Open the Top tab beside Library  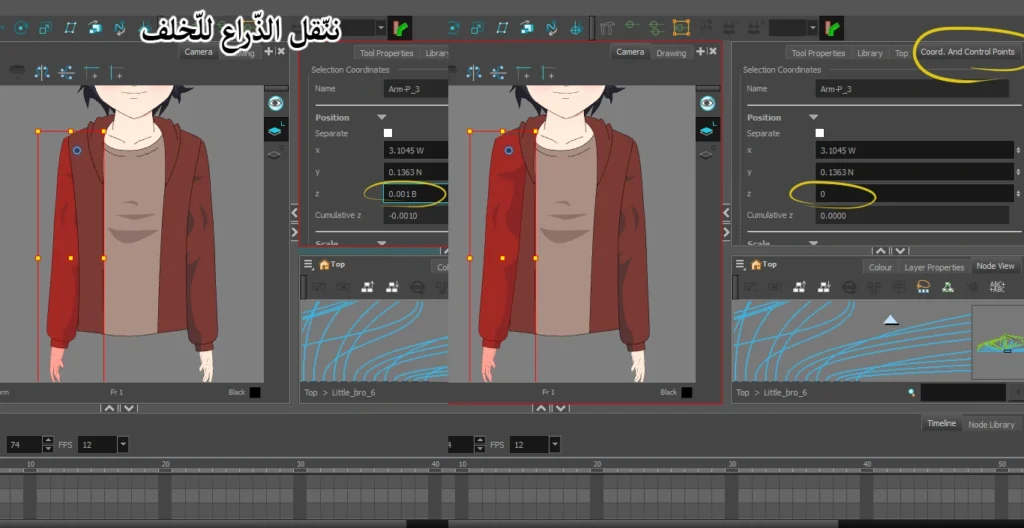[901, 54]
